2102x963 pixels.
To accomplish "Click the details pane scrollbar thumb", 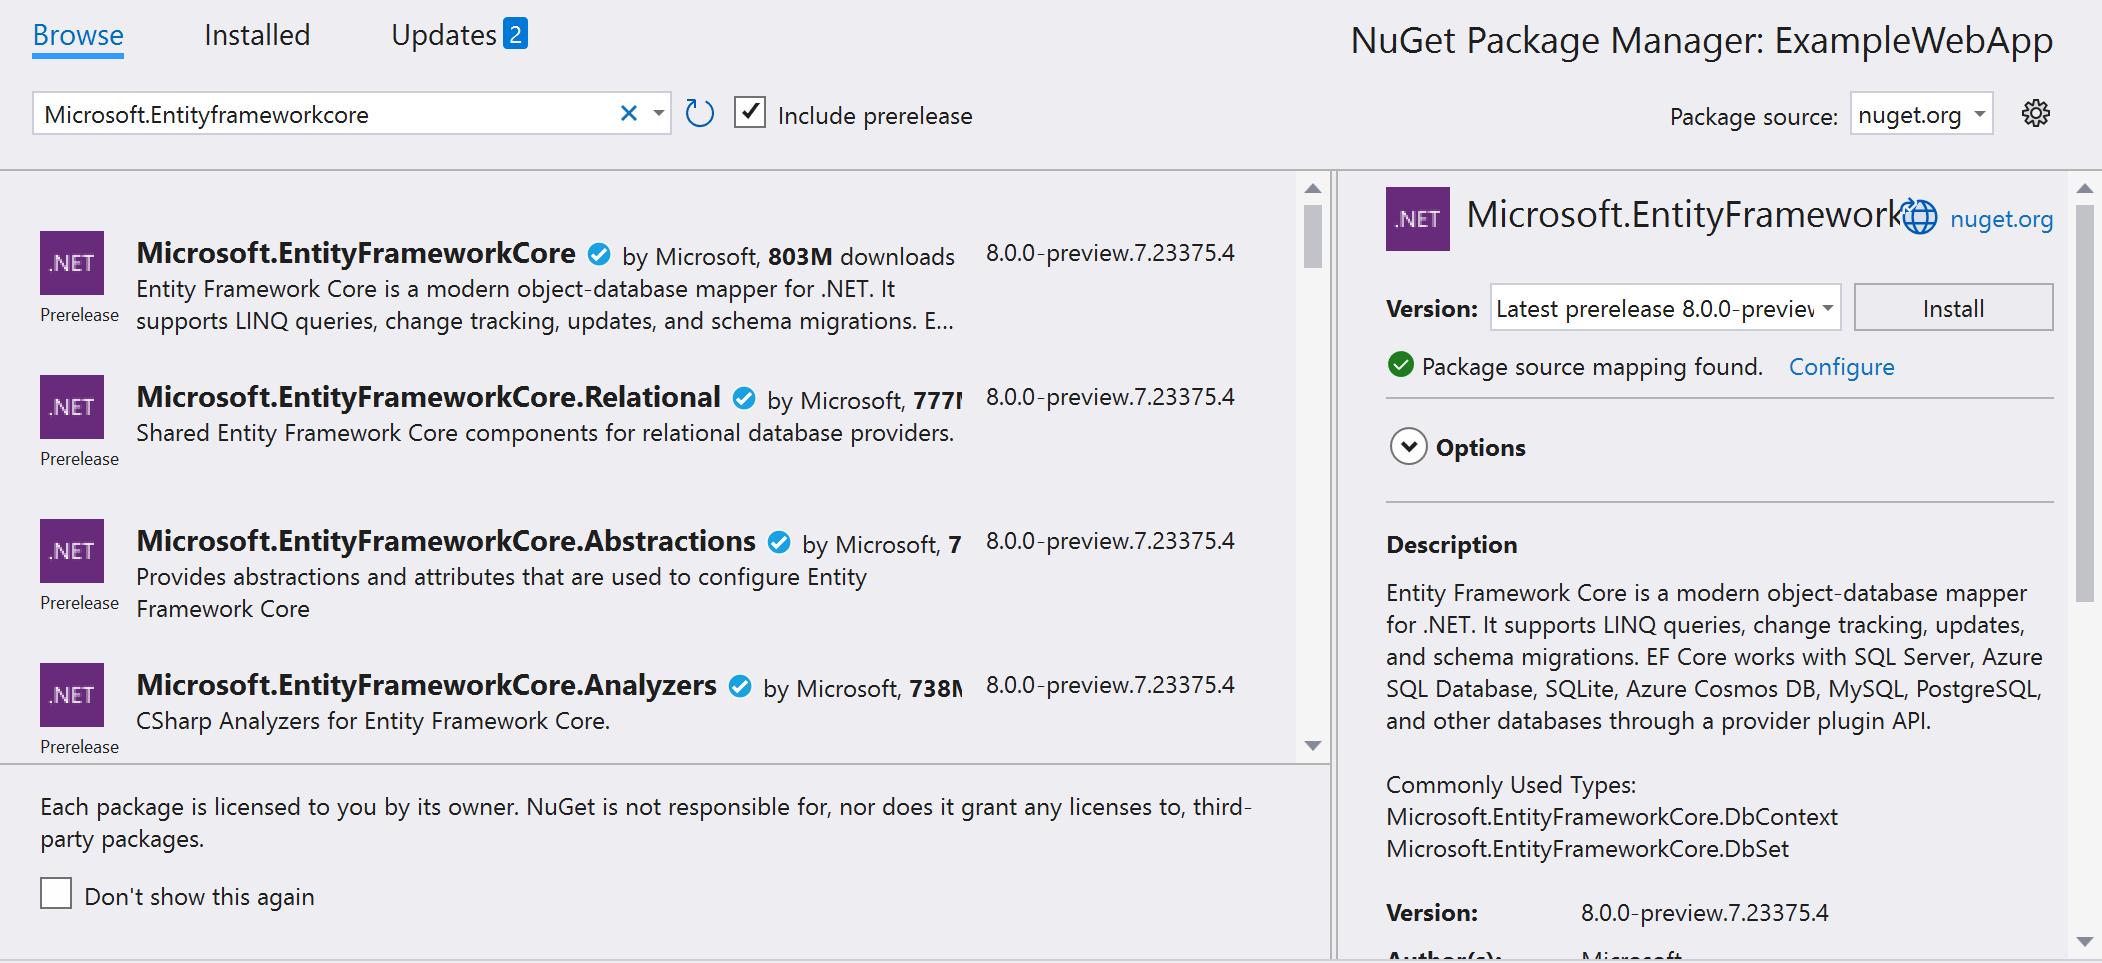I will click(x=2084, y=403).
